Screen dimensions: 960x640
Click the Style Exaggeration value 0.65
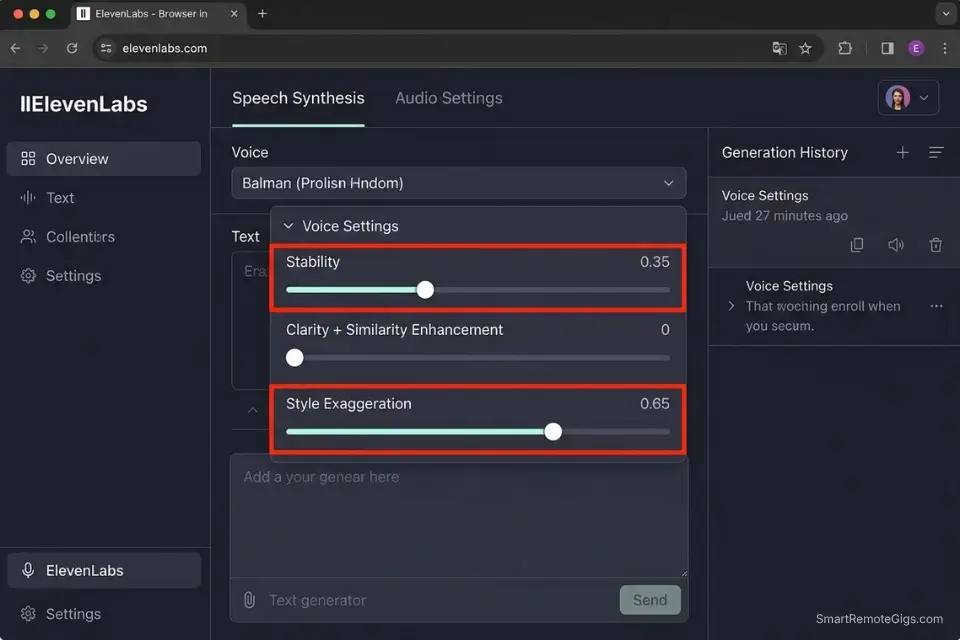[654, 404]
